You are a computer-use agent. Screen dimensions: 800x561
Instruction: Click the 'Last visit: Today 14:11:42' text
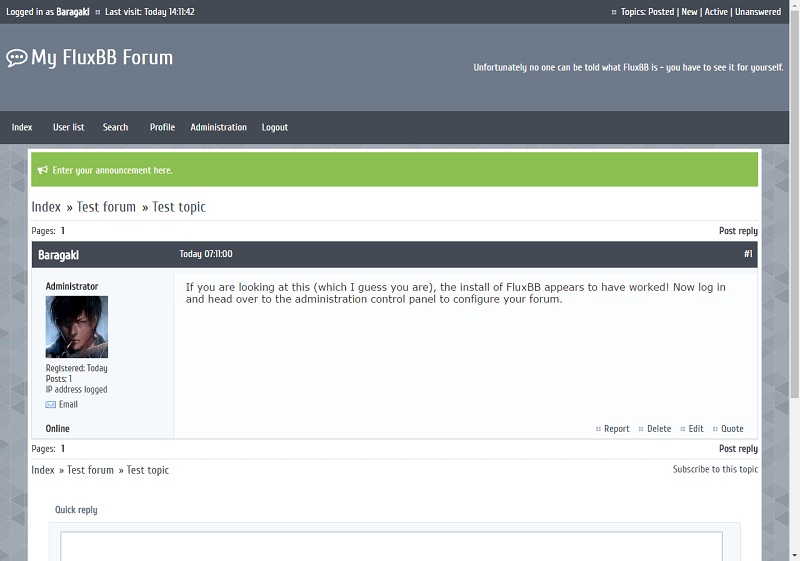149,11
